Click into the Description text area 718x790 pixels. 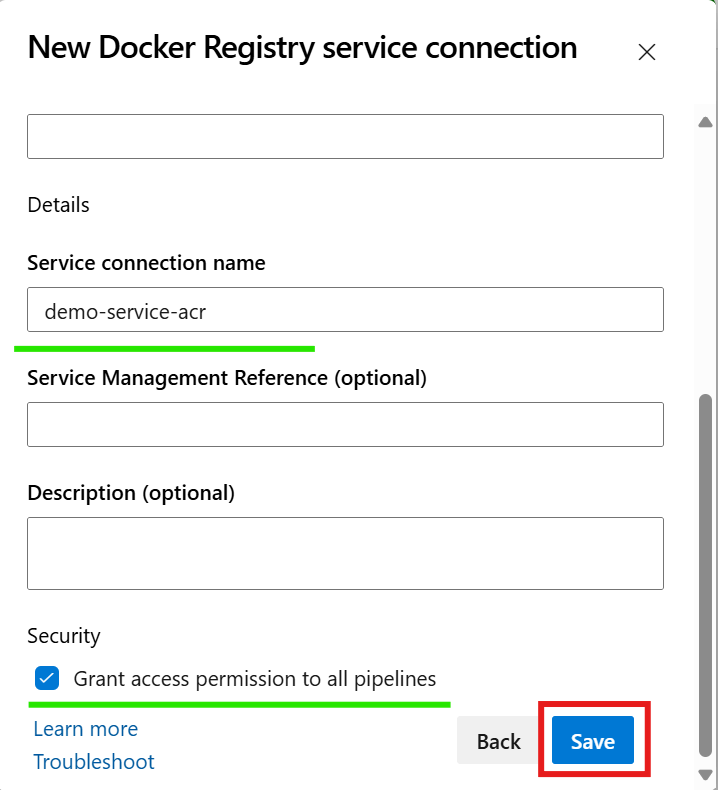[345, 553]
